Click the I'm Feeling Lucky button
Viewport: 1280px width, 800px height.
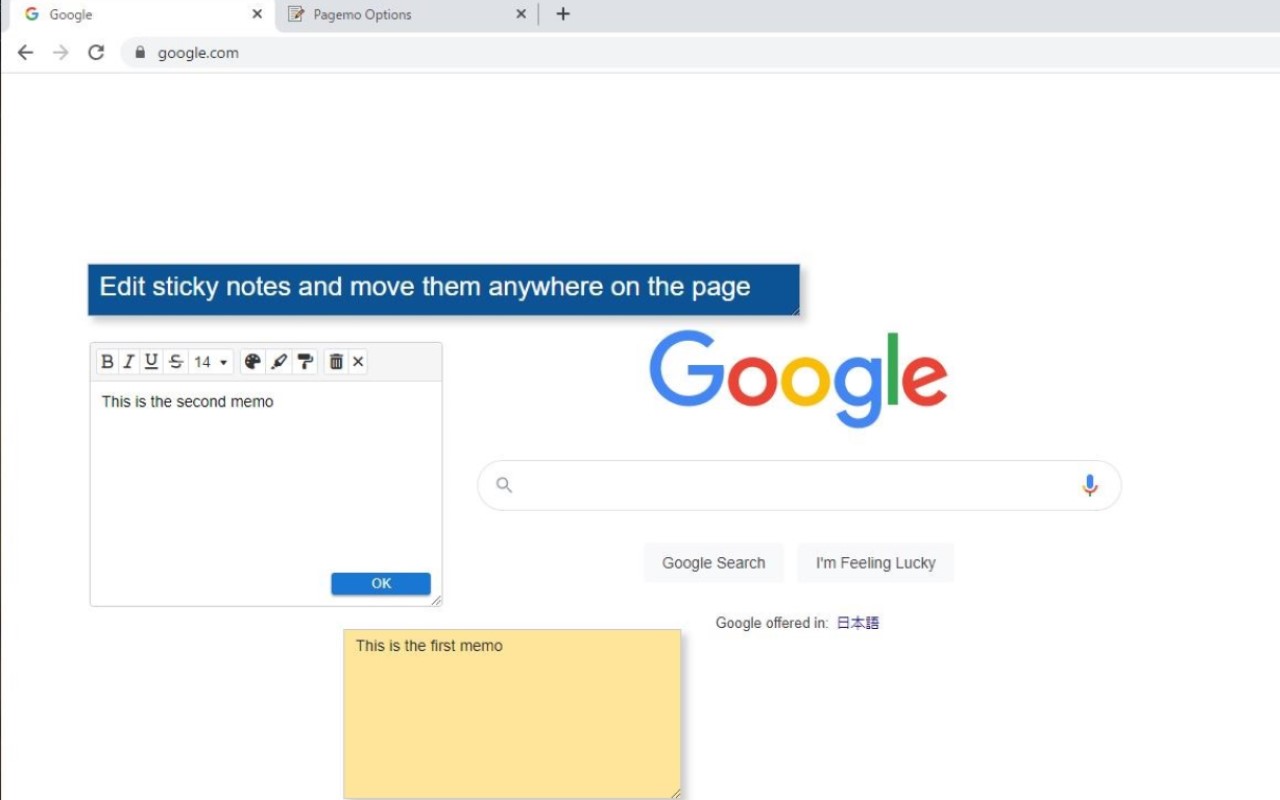click(876, 563)
